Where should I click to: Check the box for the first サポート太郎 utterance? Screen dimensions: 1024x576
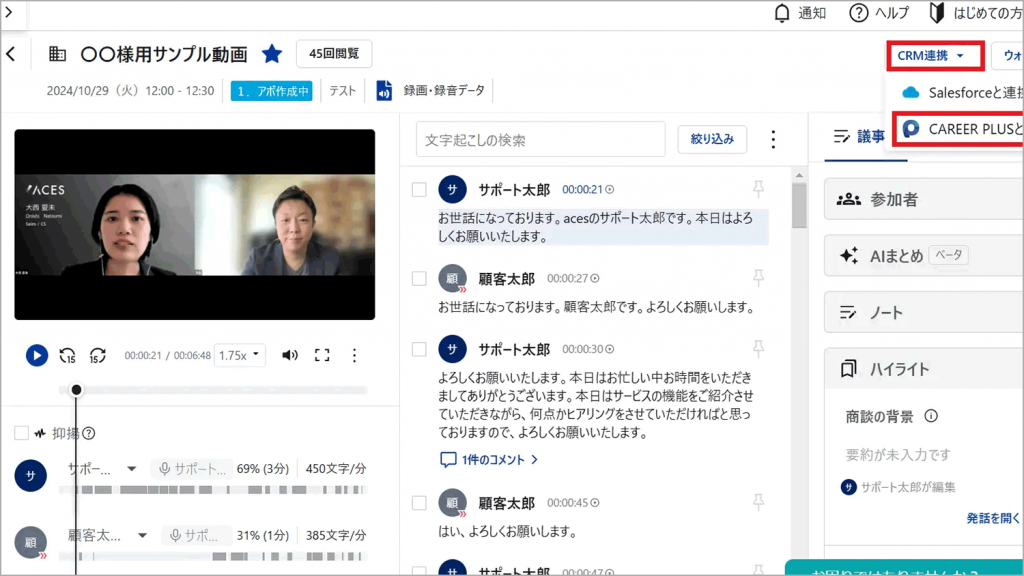click(x=420, y=189)
